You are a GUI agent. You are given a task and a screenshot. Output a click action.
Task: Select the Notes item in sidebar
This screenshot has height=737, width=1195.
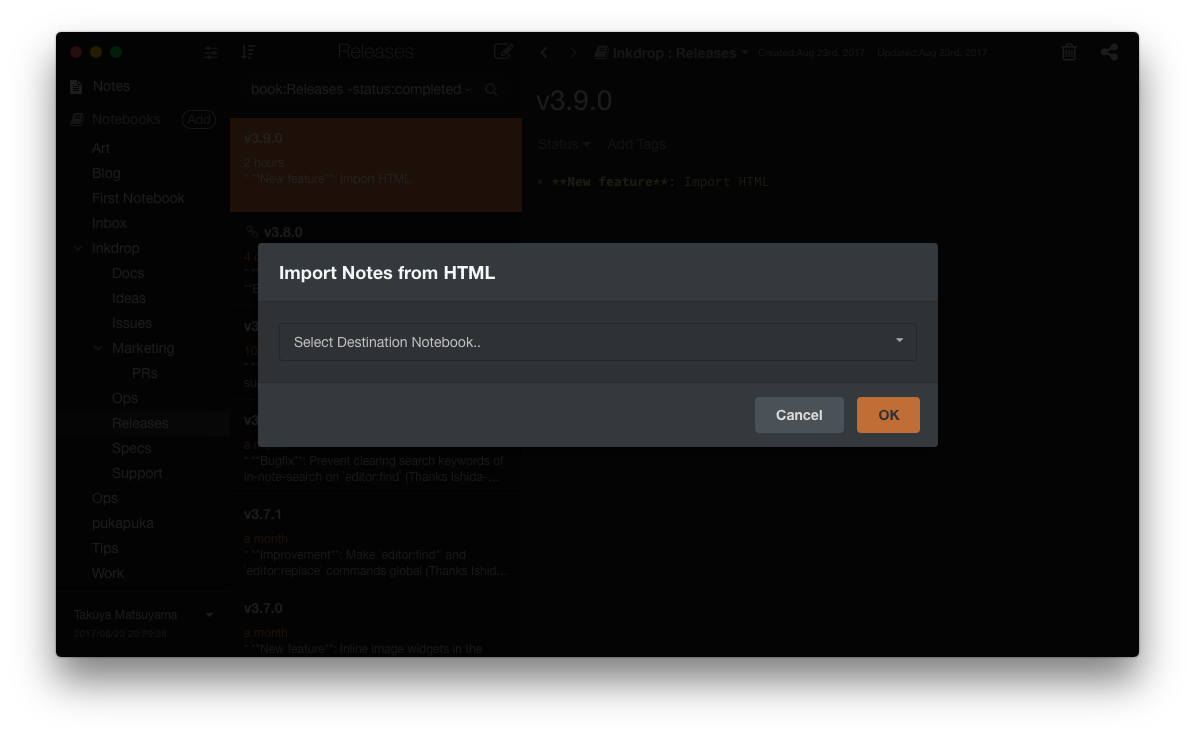click(x=111, y=87)
